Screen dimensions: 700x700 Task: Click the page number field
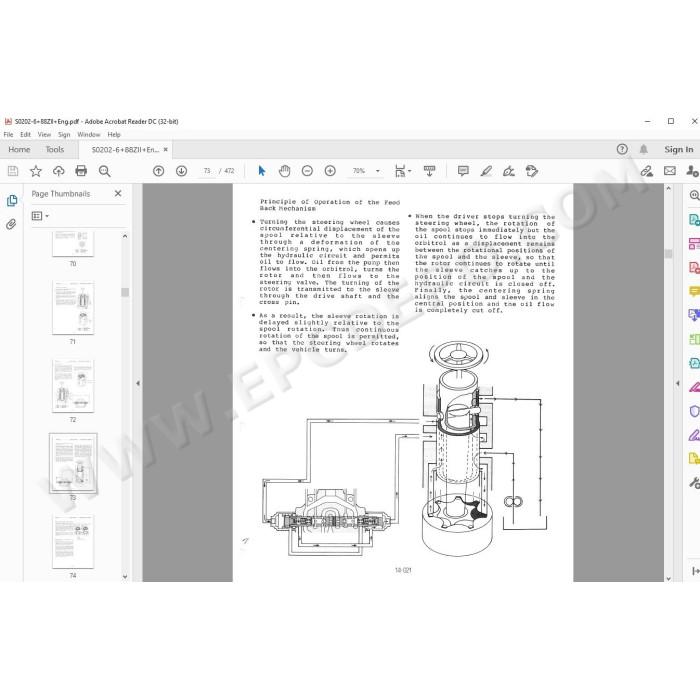point(207,171)
